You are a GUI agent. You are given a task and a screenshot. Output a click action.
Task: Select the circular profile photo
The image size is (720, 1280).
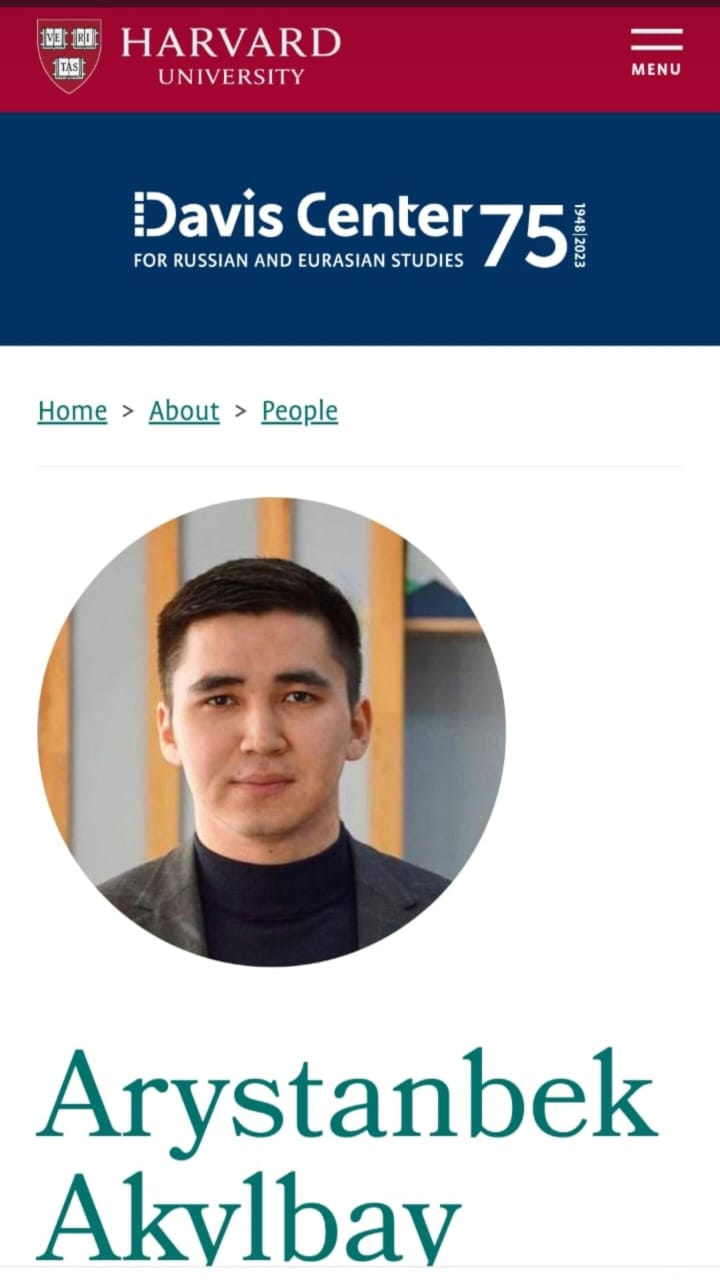(272, 732)
